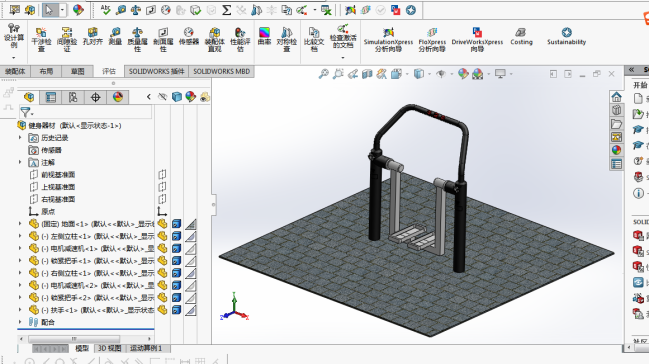
Task: Run 性能评估 performance evaluation
Action: [240, 39]
